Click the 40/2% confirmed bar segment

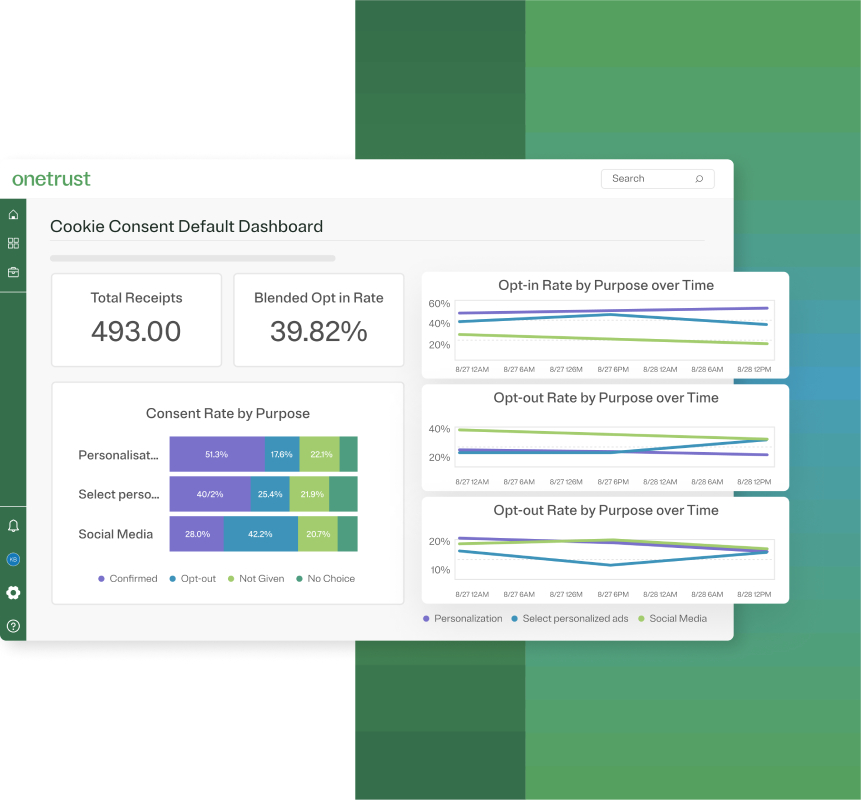[210, 494]
